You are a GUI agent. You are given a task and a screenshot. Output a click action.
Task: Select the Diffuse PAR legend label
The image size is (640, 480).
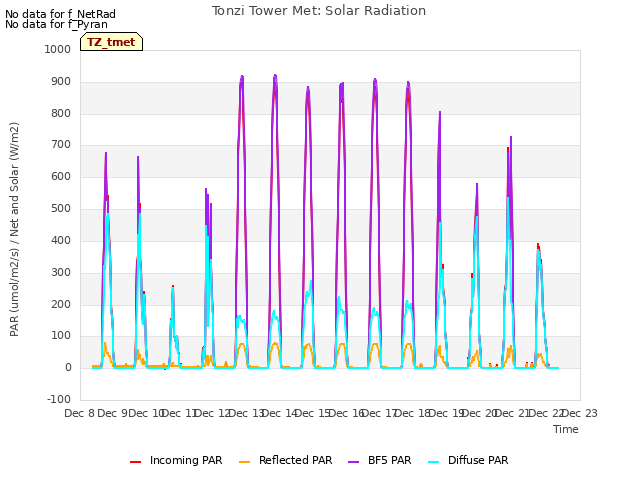point(478,460)
